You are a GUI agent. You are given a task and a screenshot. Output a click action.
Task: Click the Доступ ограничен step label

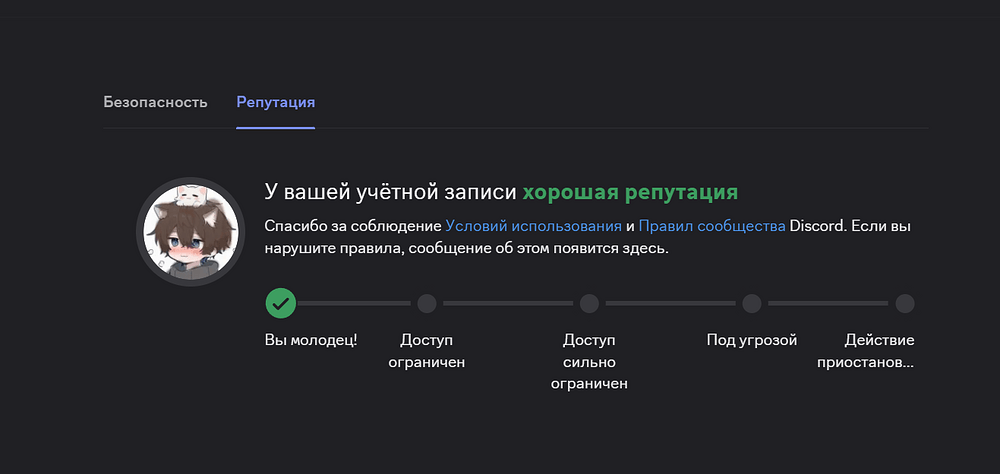[427, 351]
